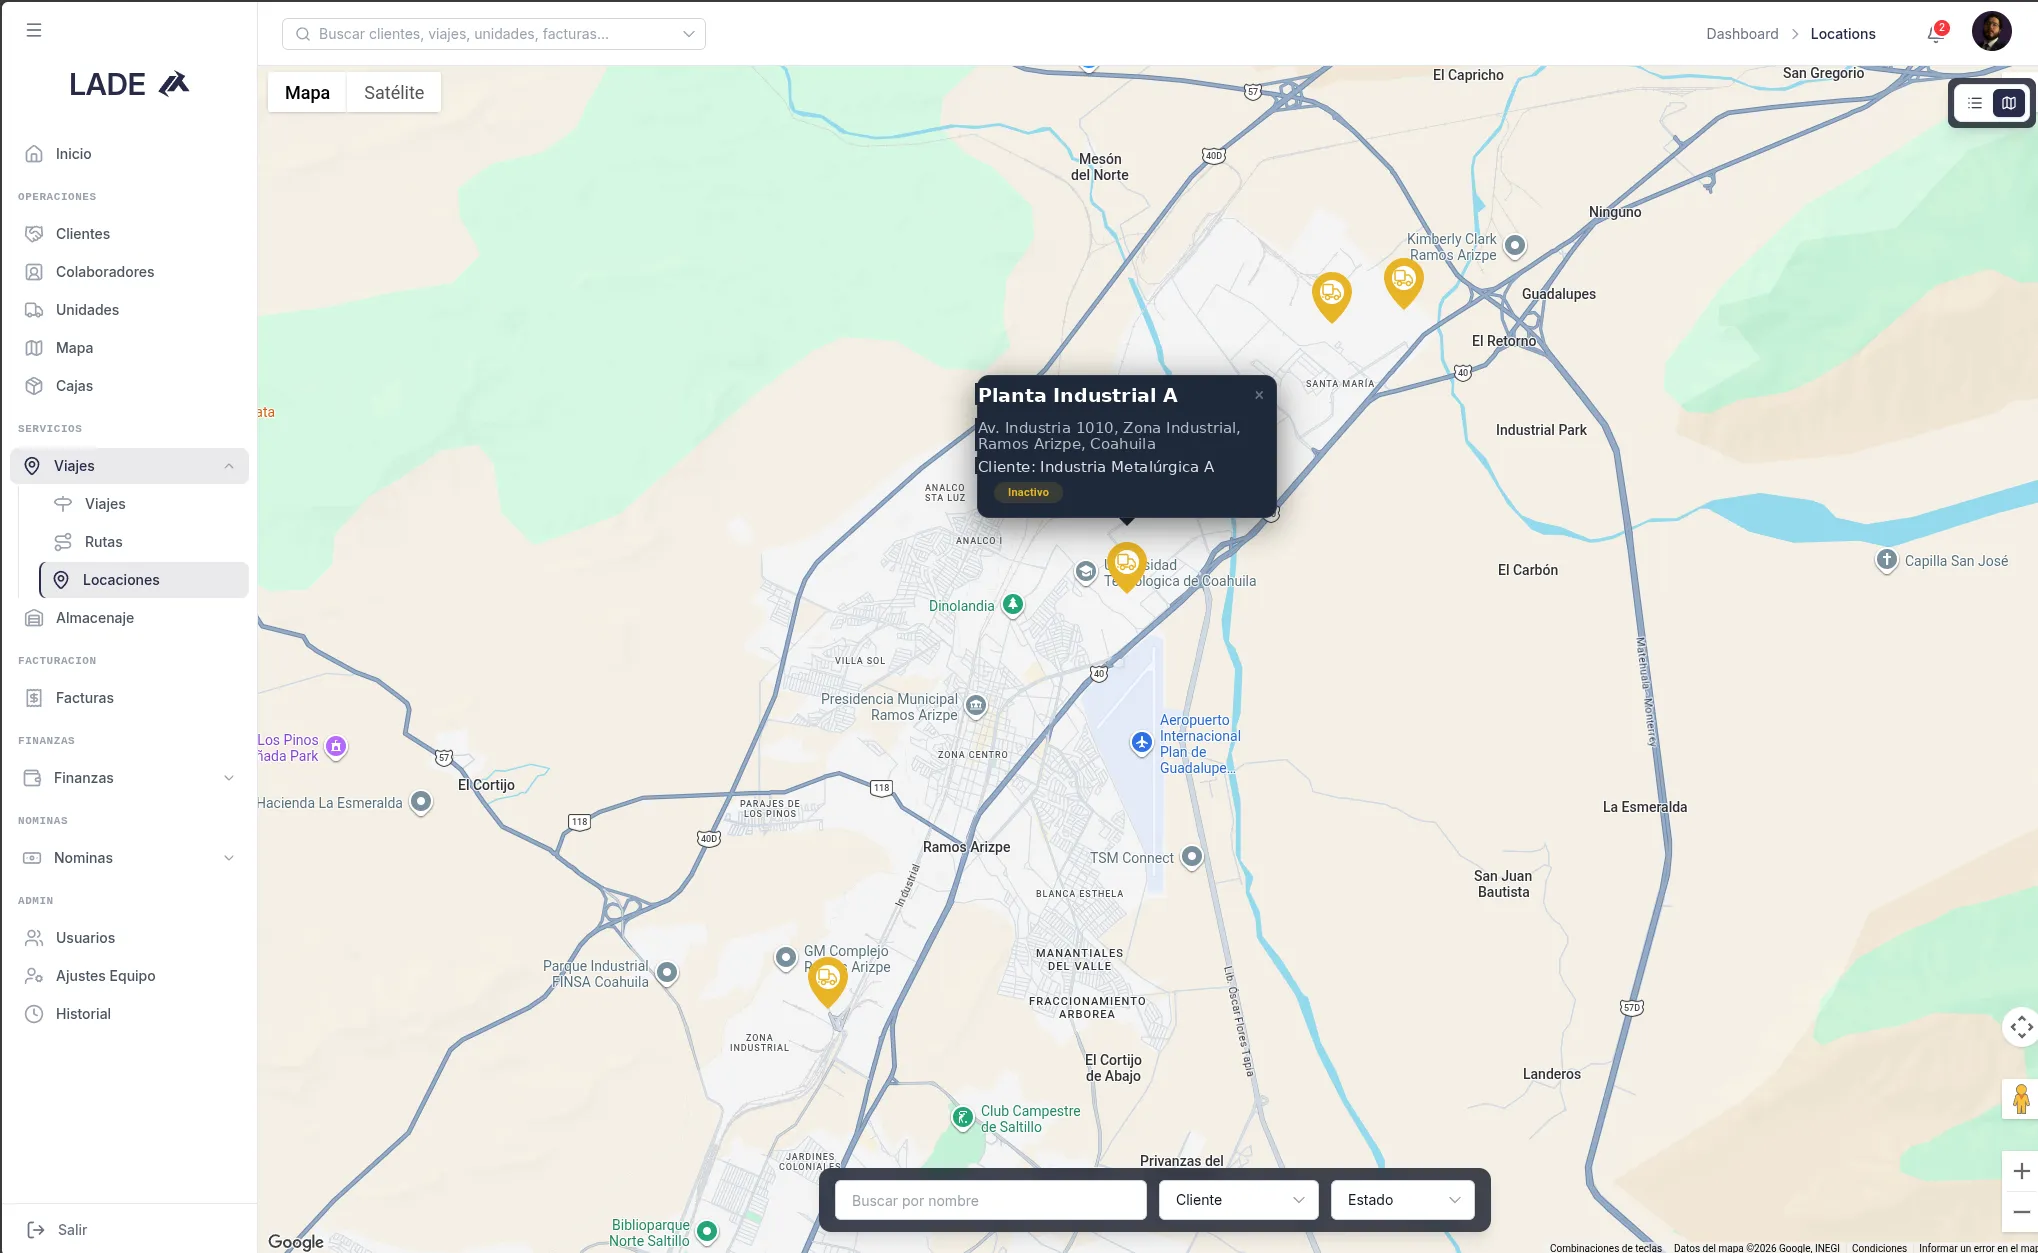Viewport: 2038px width, 1253px height.
Task: Click the Capilla San José marker
Action: coord(1886,560)
